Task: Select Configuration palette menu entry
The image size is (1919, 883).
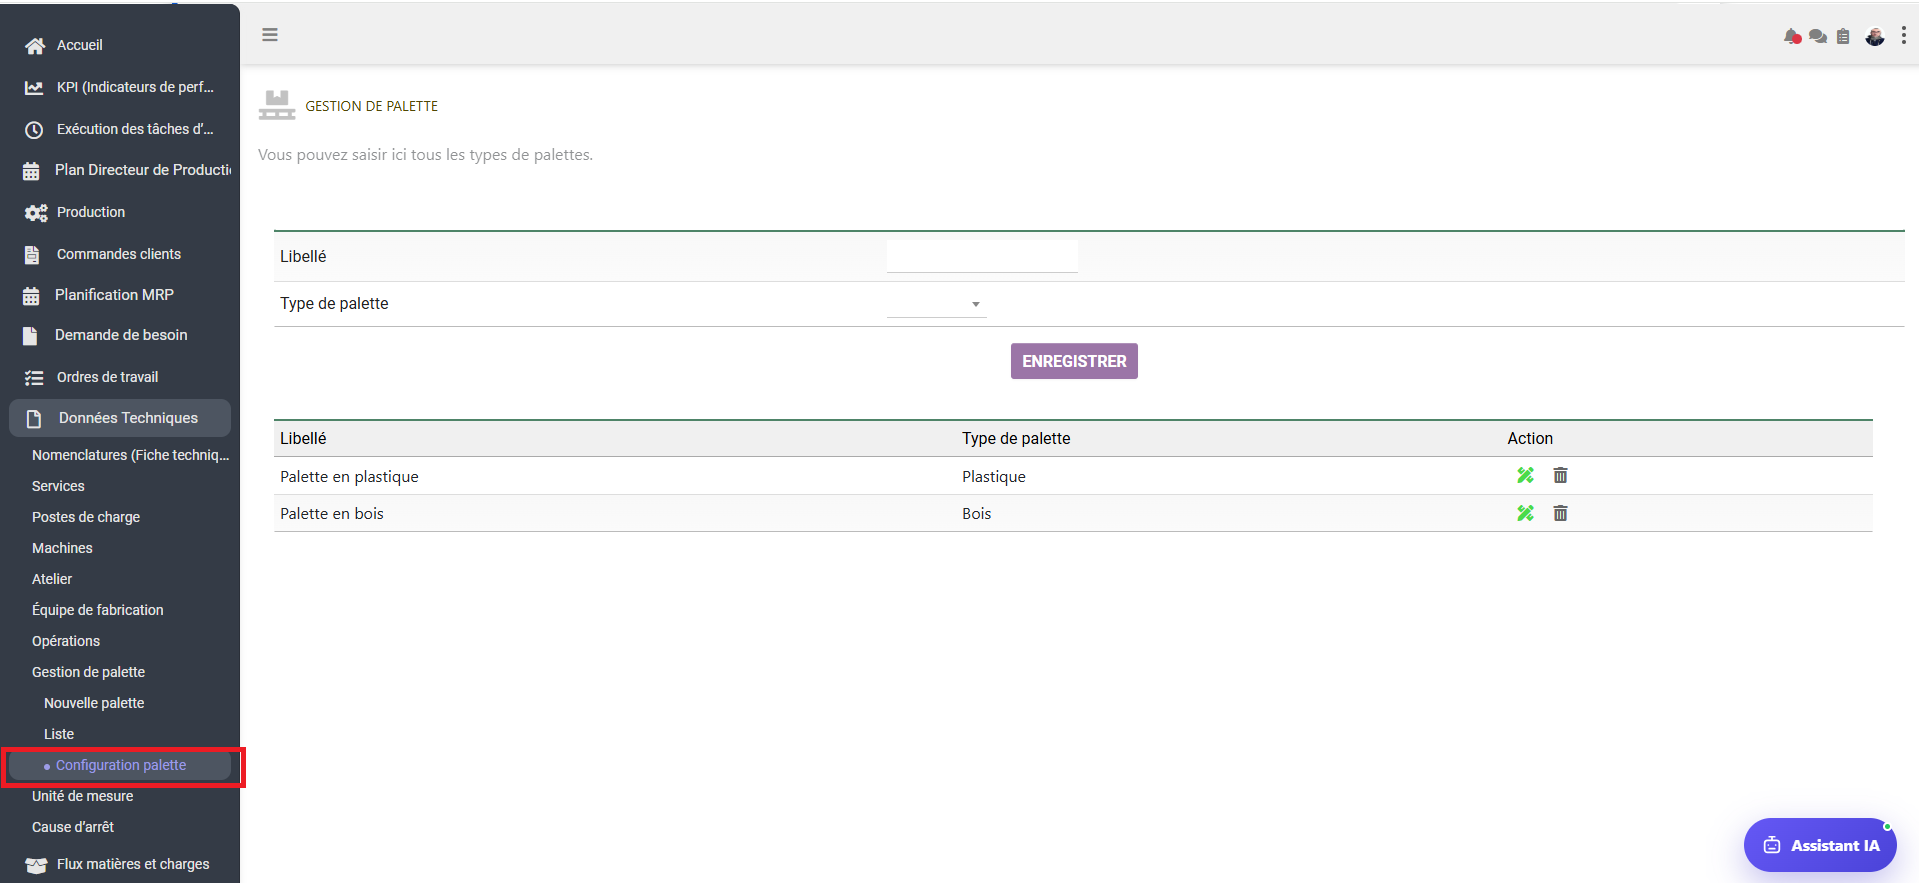Action: (x=120, y=765)
